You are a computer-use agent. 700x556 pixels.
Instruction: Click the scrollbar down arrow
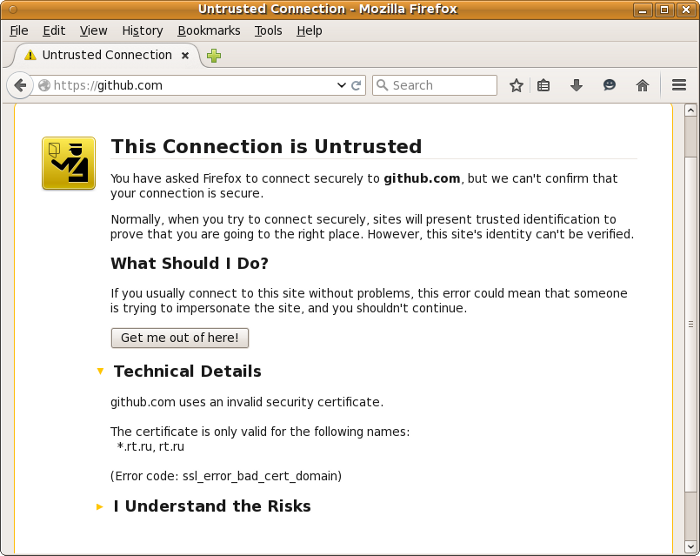point(691,546)
